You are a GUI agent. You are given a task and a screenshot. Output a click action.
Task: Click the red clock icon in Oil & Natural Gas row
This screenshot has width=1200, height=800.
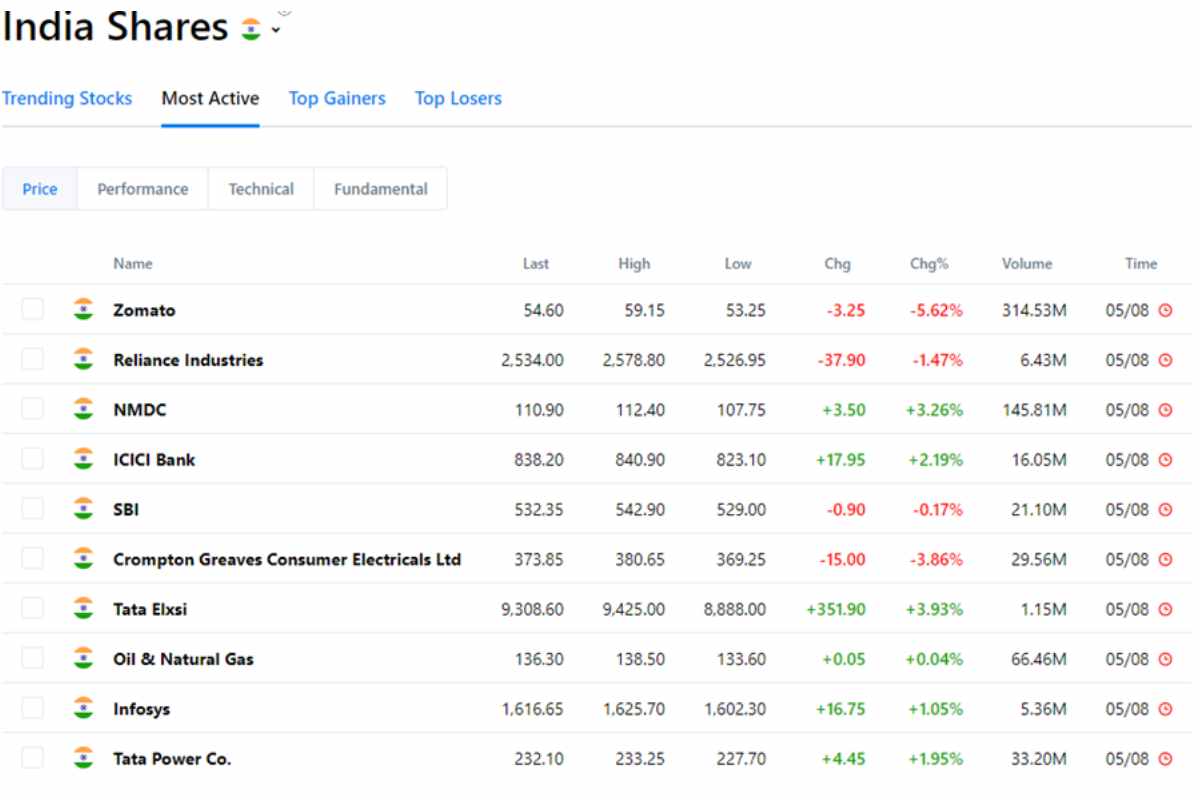pyautogui.click(x=1165, y=659)
